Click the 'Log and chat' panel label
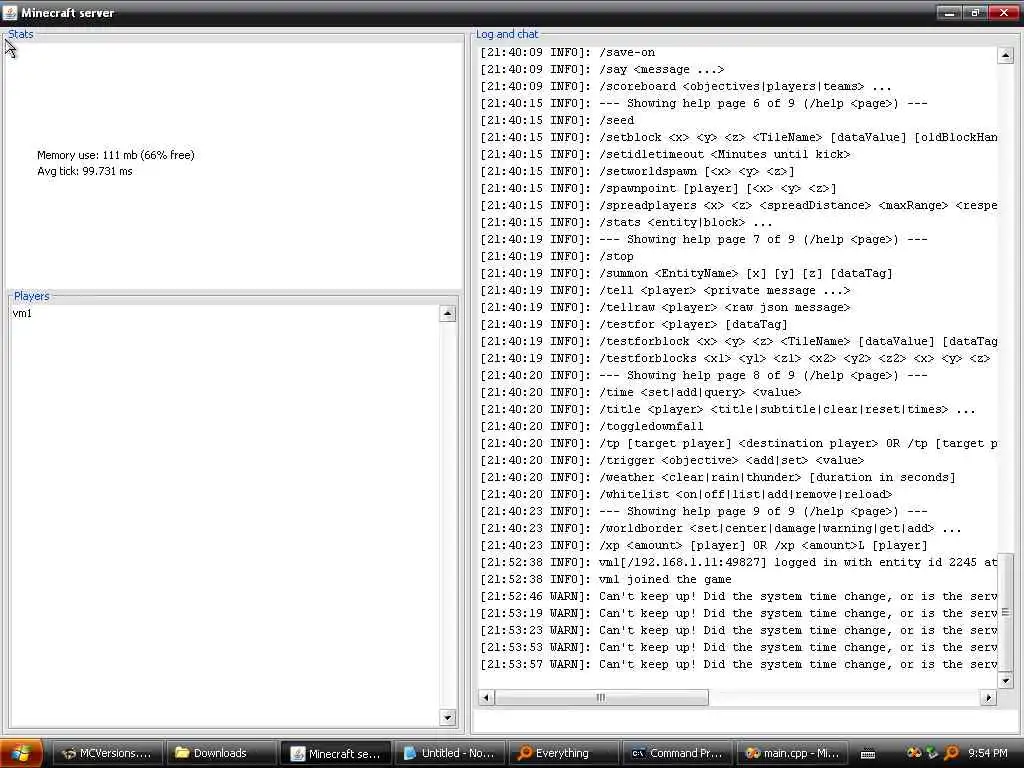 coord(507,34)
